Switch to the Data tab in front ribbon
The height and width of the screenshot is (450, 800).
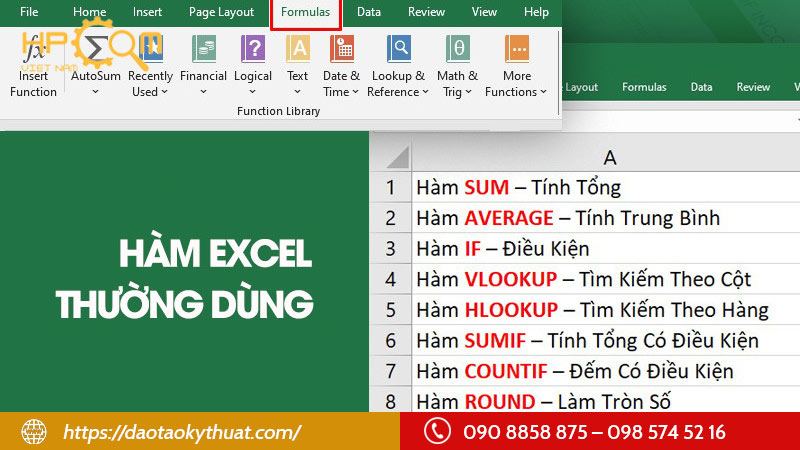[369, 12]
